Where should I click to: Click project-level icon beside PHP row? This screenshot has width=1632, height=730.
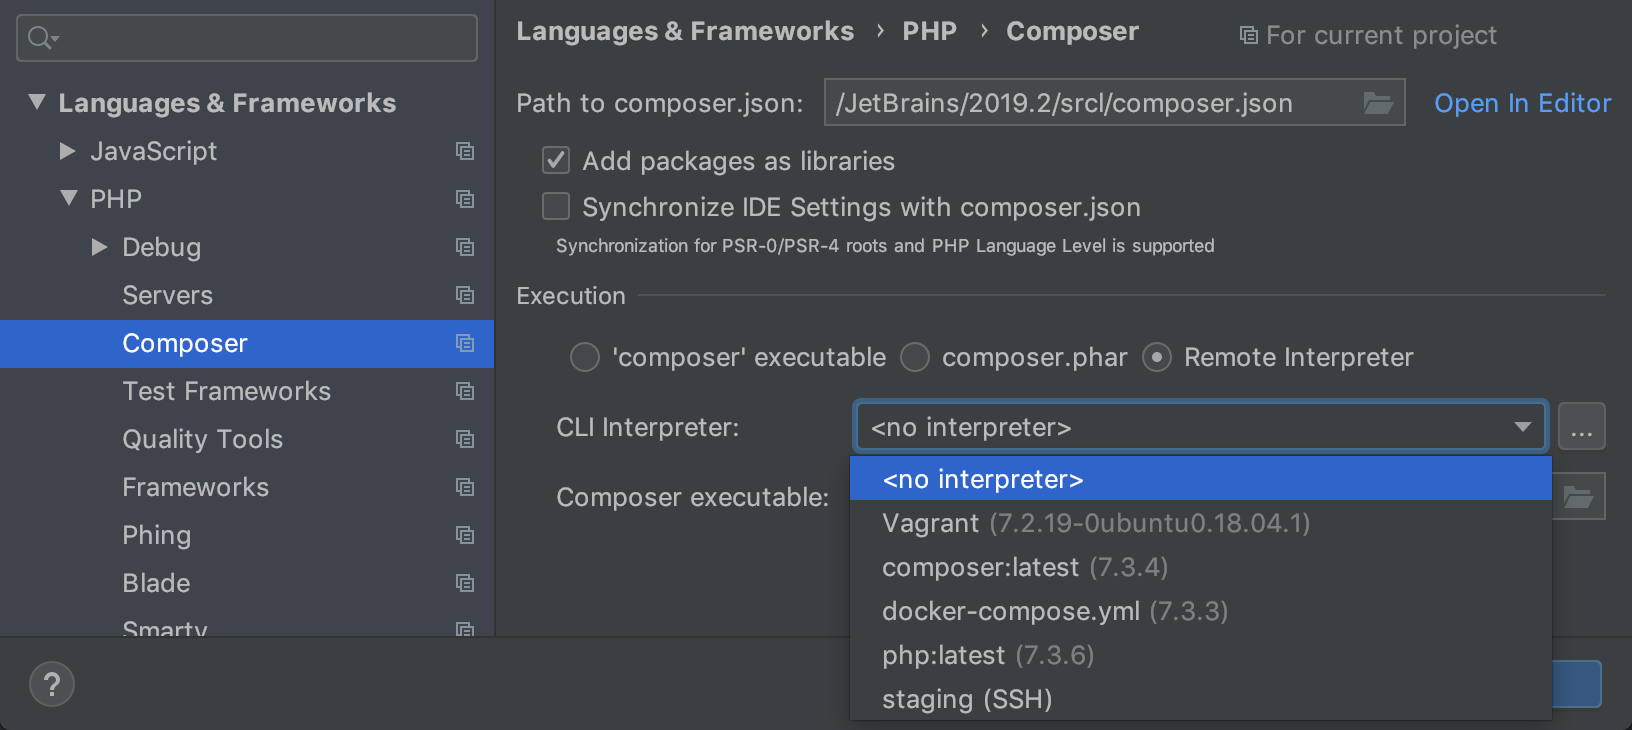(x=465, y=199)
